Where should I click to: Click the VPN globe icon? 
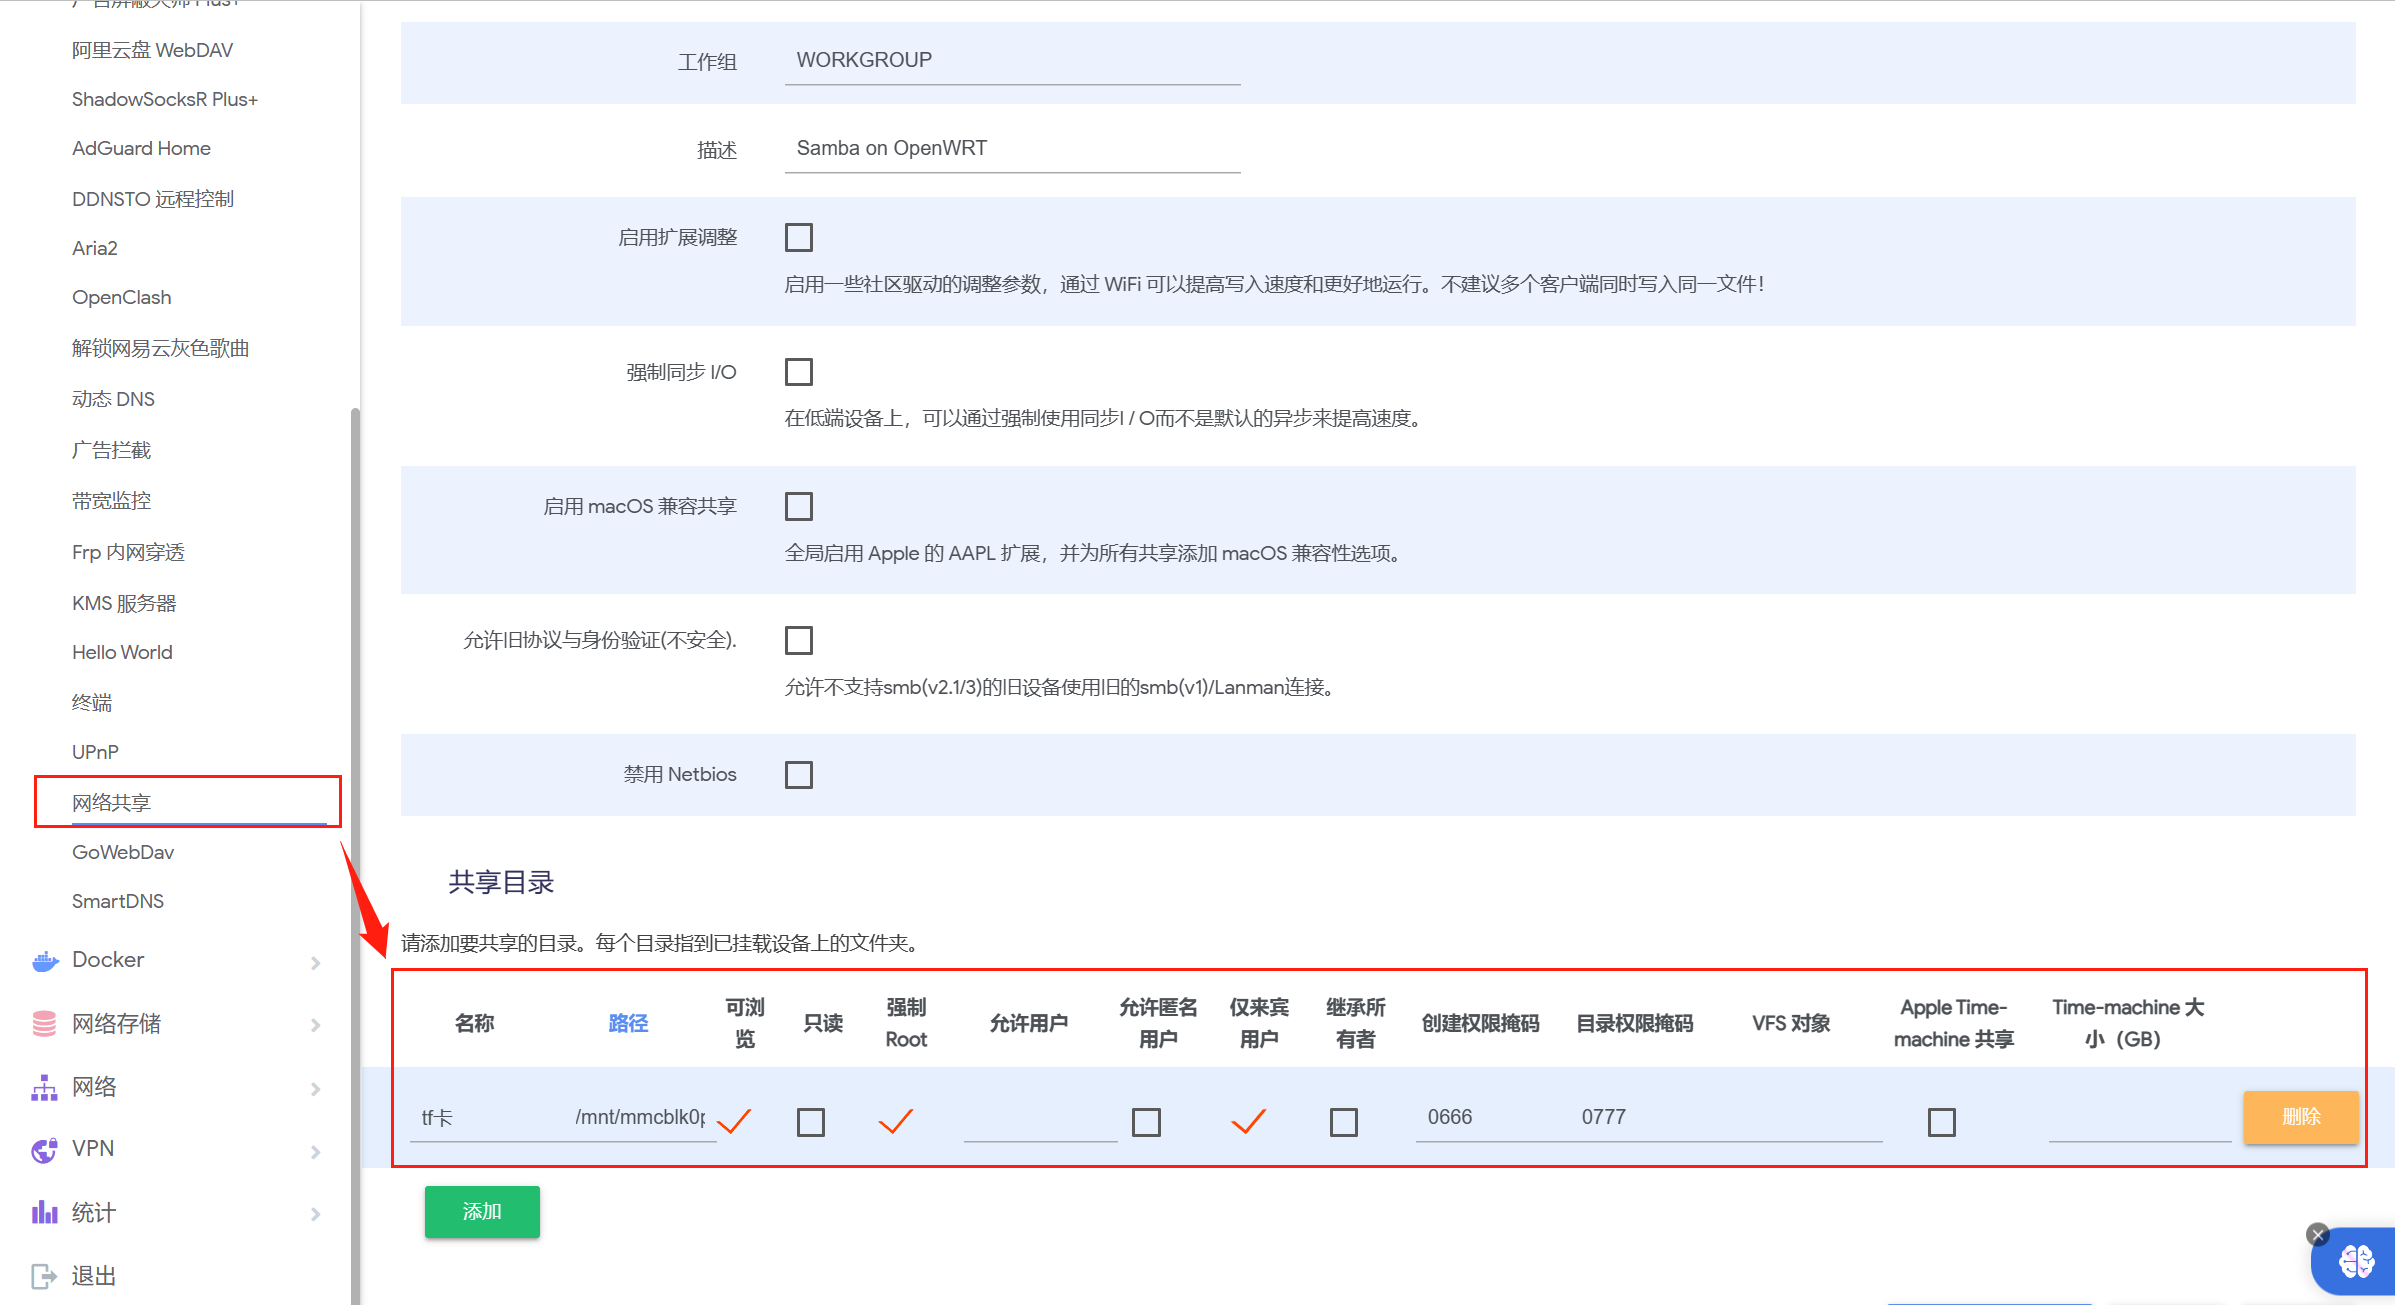[x=45, y=1150]
